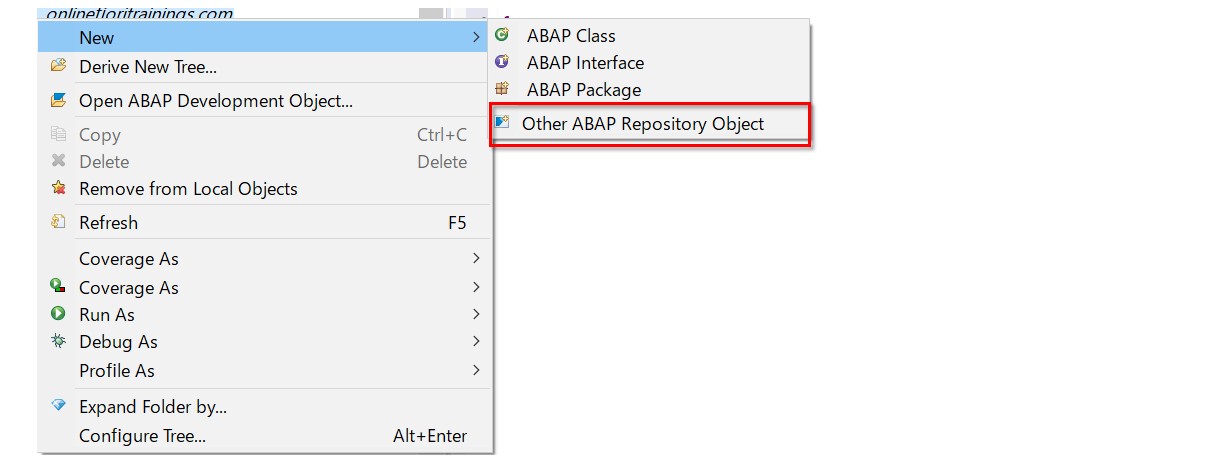This screenshot has height=466, width=1224.
Task: Click the green Run As play icon
Action: click(x=59, y=314)
